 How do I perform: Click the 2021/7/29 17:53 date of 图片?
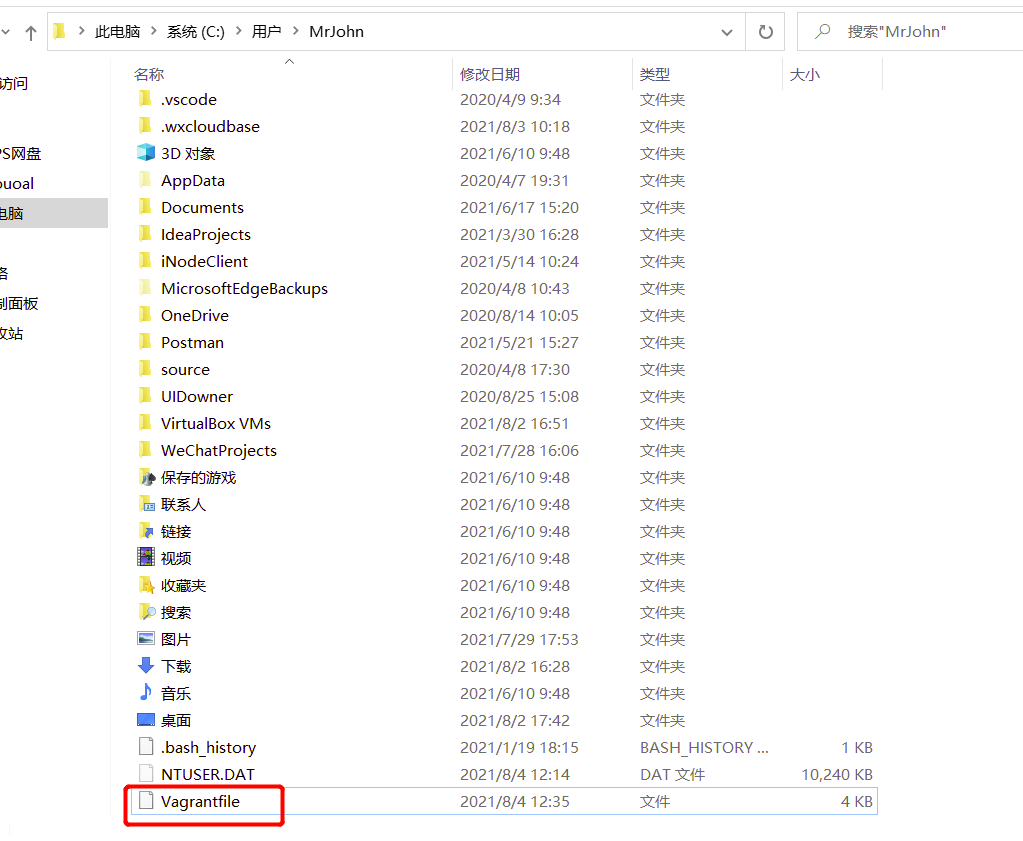tap(519, 639)
